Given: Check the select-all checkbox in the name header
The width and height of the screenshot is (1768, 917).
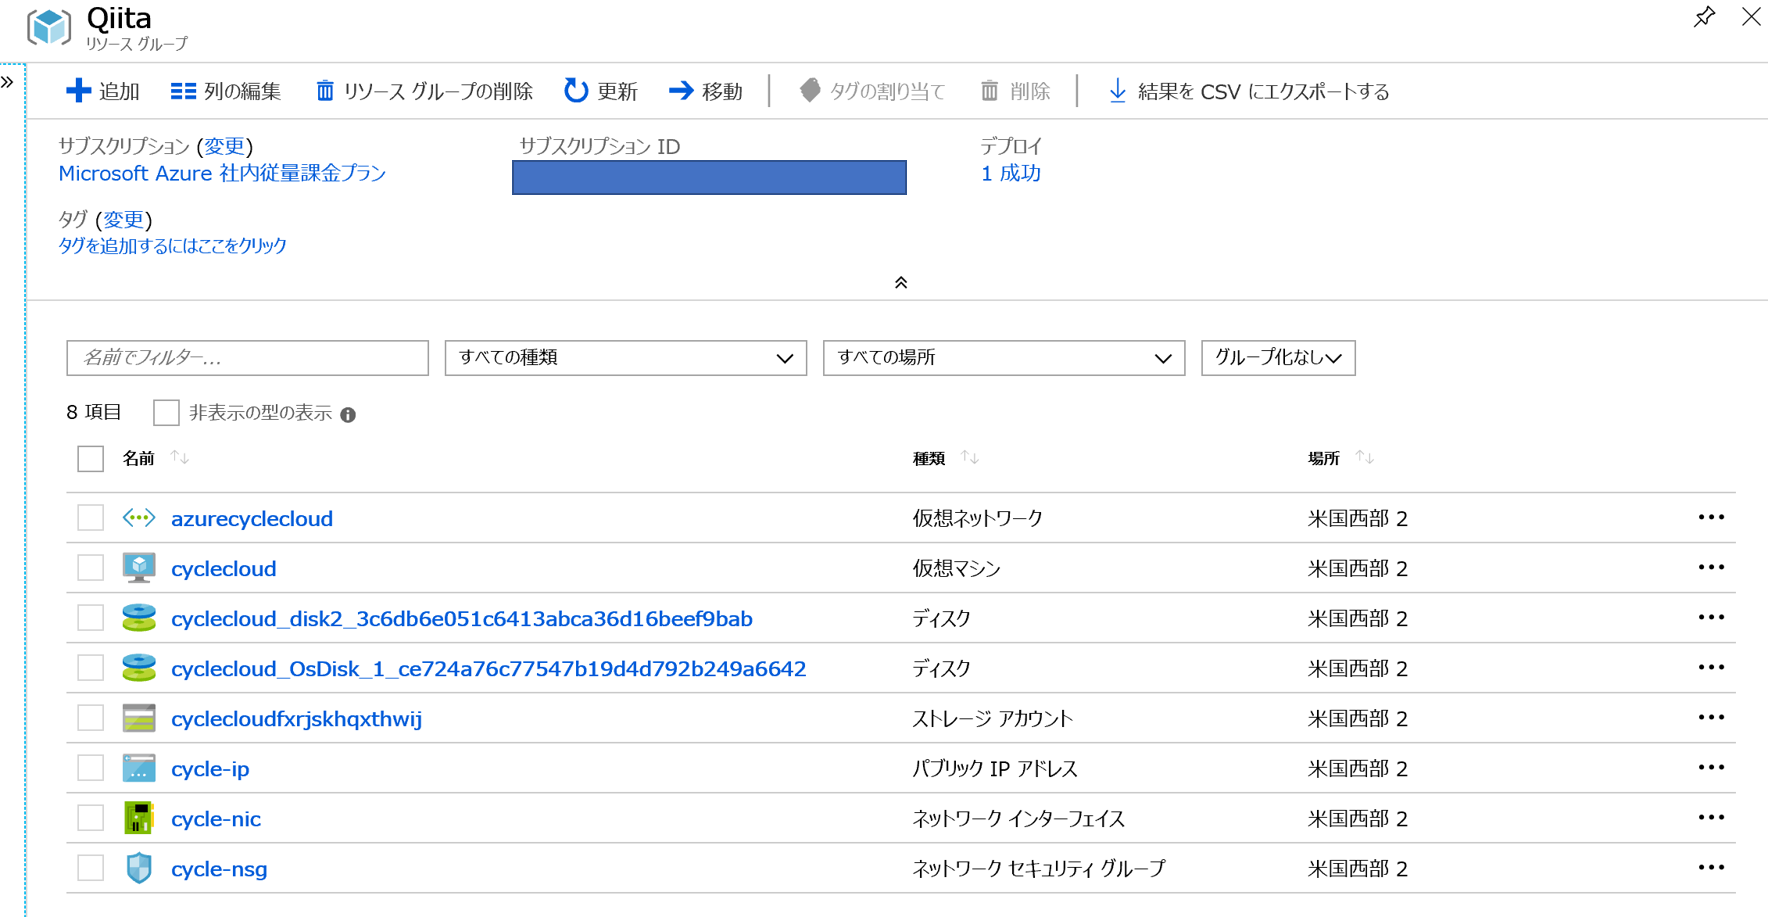Looking at the screenshot, I should (x=90, y=457).
